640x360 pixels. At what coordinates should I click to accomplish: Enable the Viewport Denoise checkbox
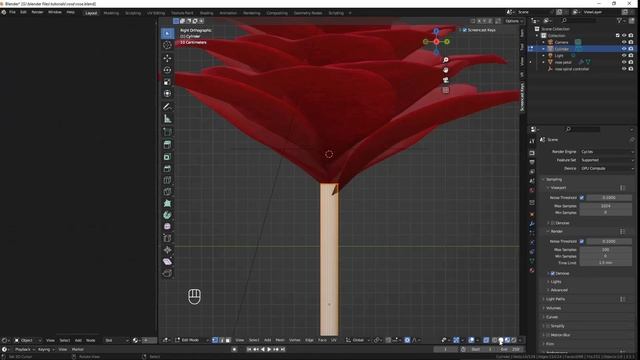point(553,223)
